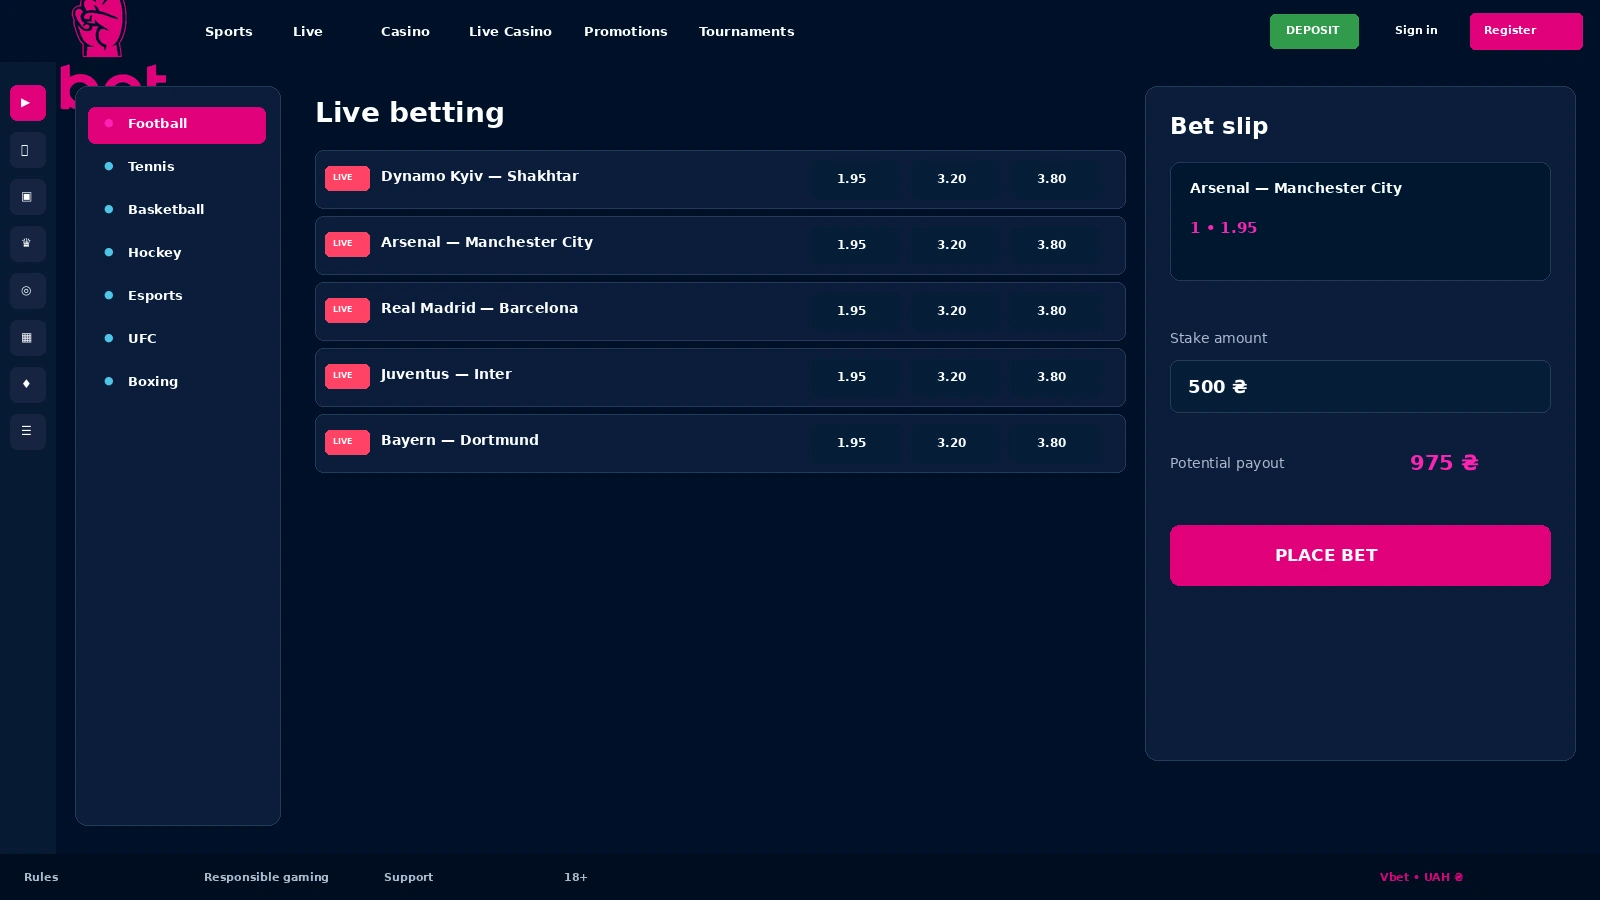Viewport: 1600px width, 900px height.
Task: Select Tennis in sports list
Action: click(x=177, y=167)
